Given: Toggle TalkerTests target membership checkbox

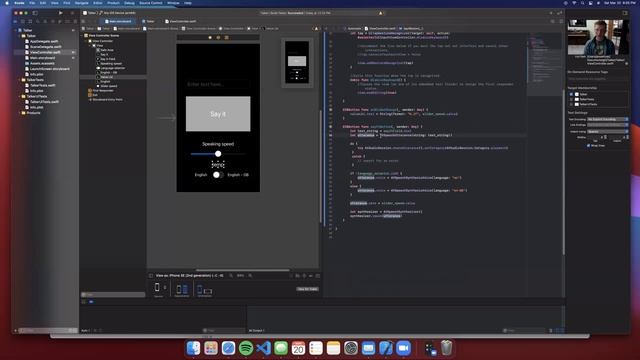Looking at the screenshot, I should [x=571, y=99].
